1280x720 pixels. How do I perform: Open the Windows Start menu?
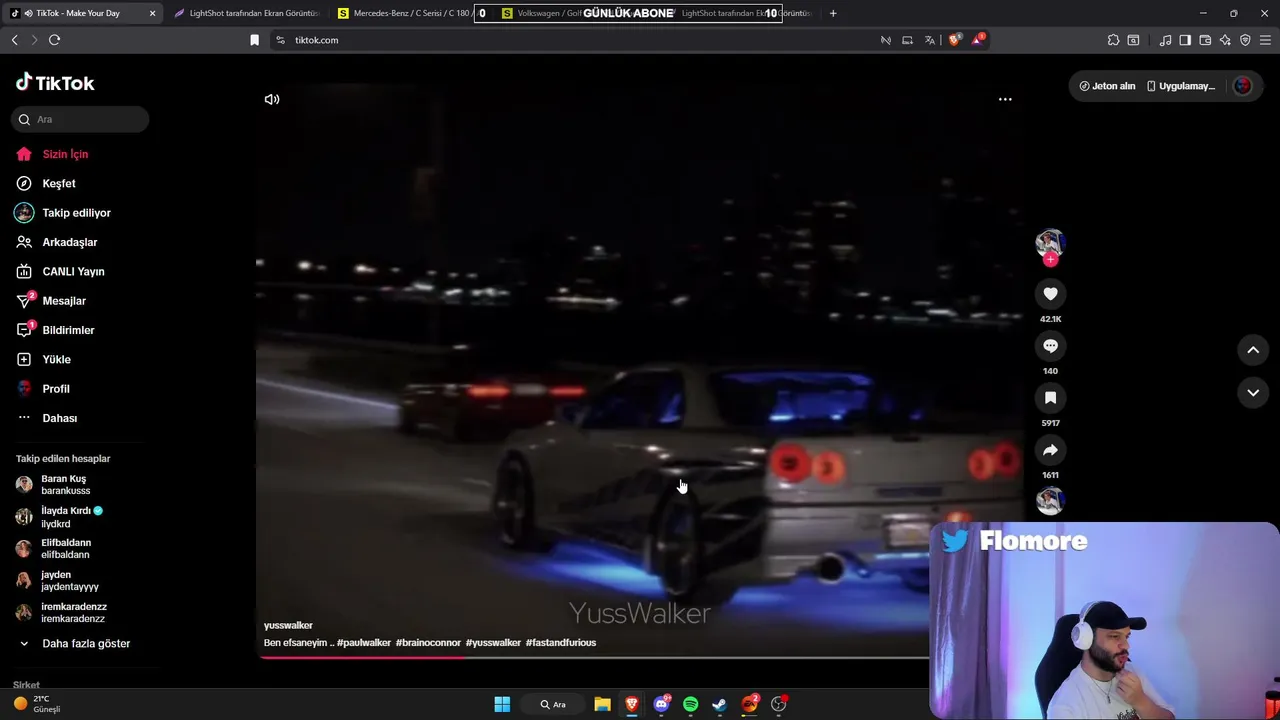pos(502,704)
